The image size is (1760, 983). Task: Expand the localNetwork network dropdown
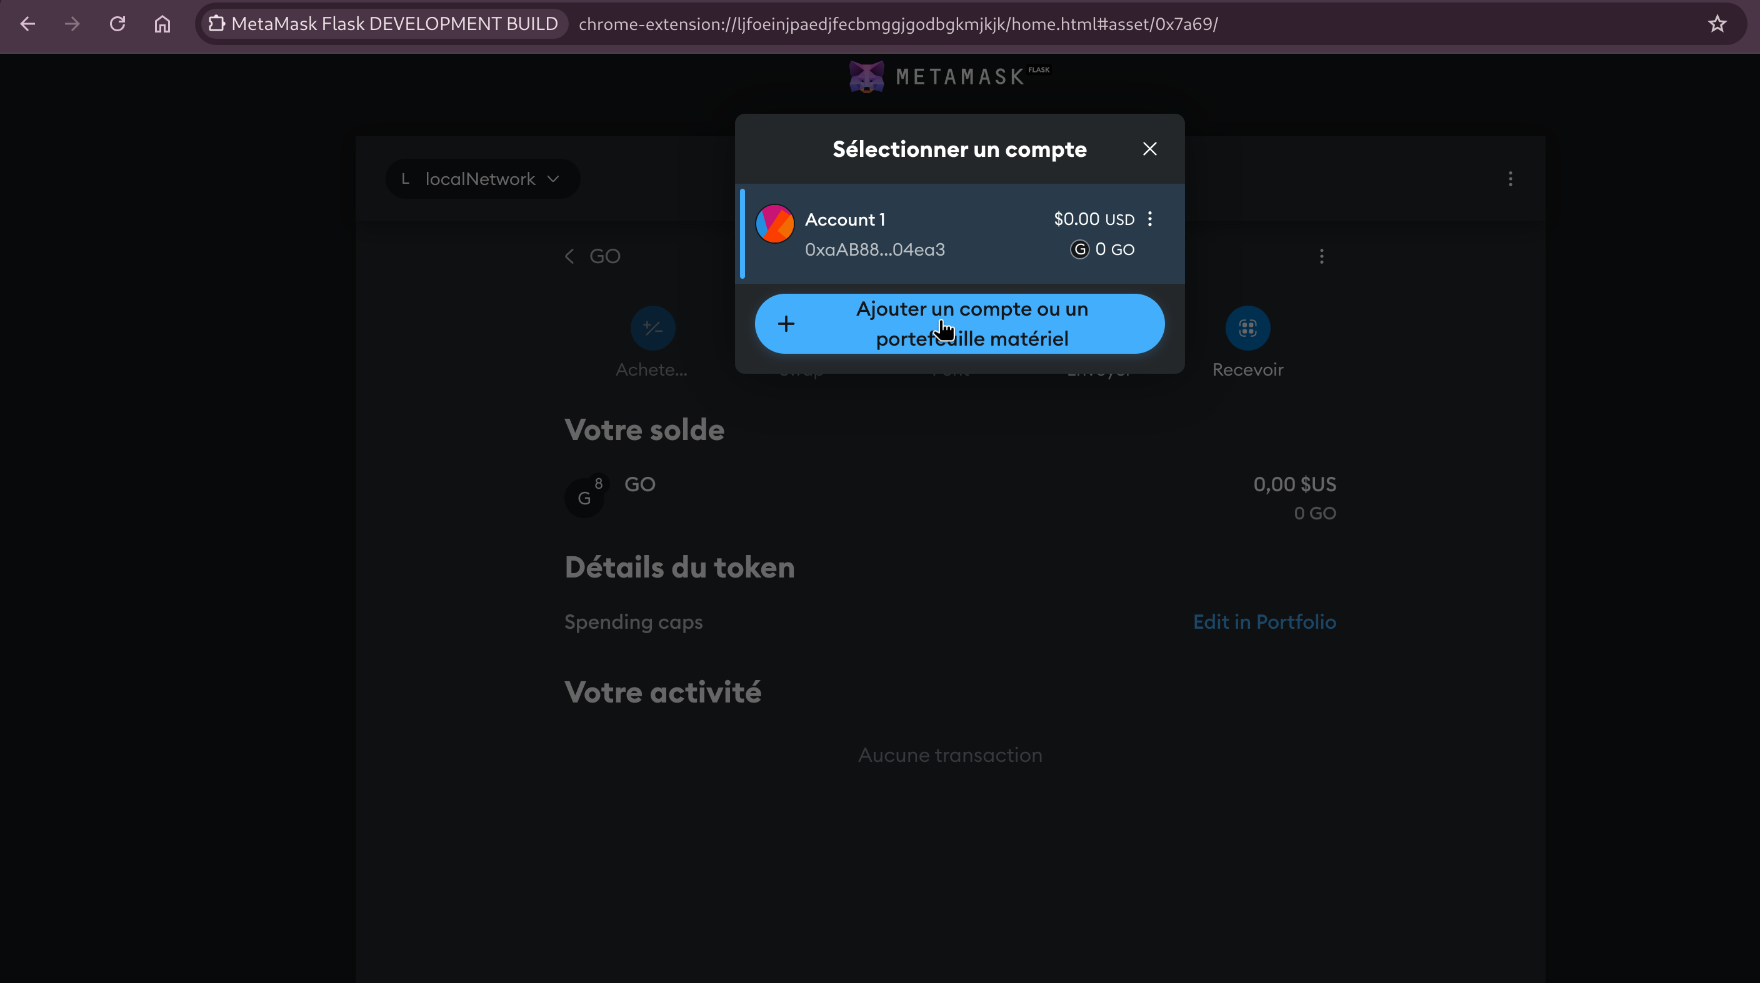coord(482,179)
